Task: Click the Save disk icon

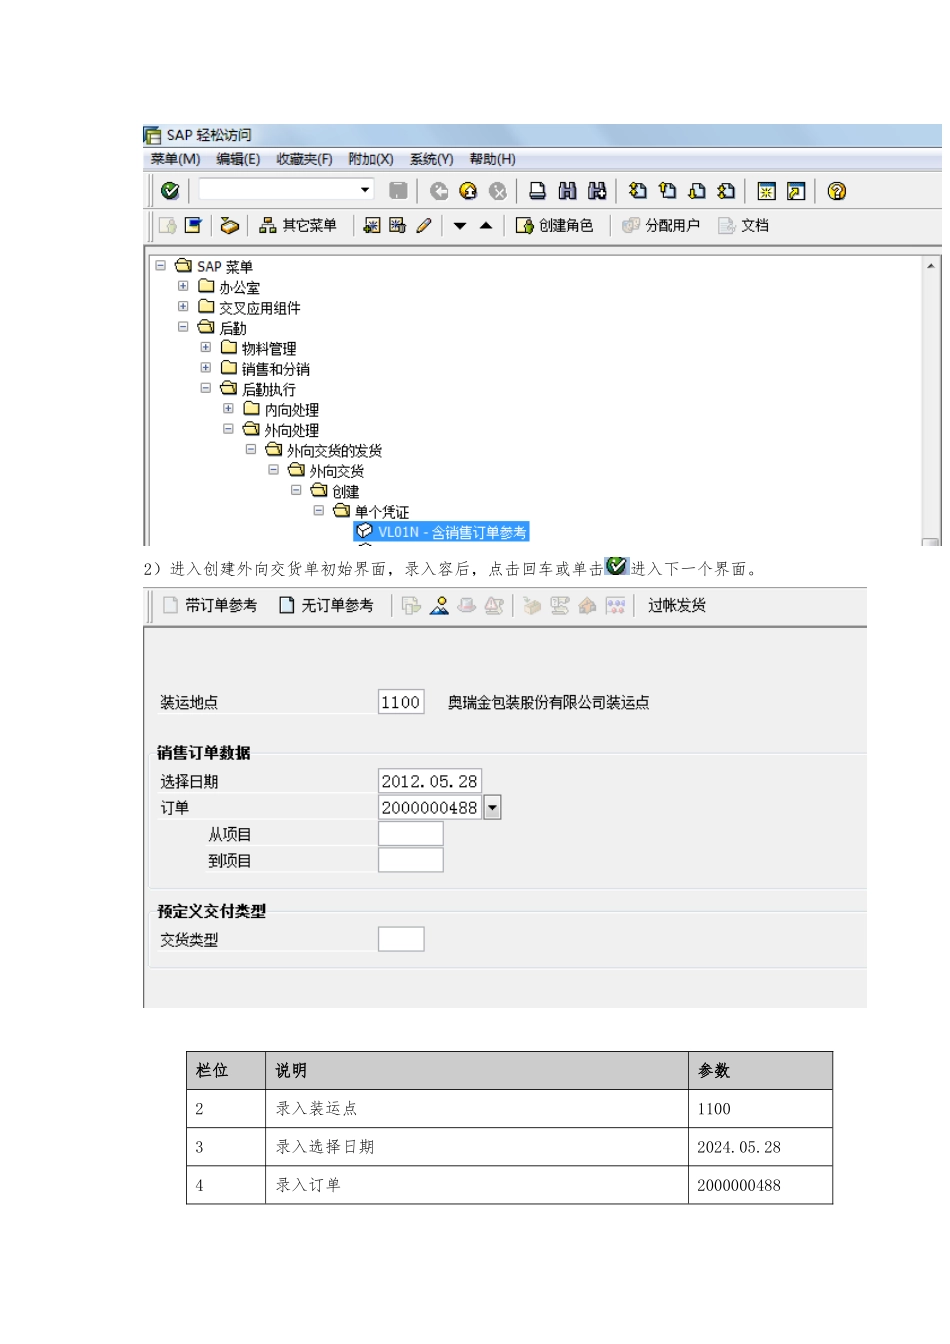Action: click(398, 190)
